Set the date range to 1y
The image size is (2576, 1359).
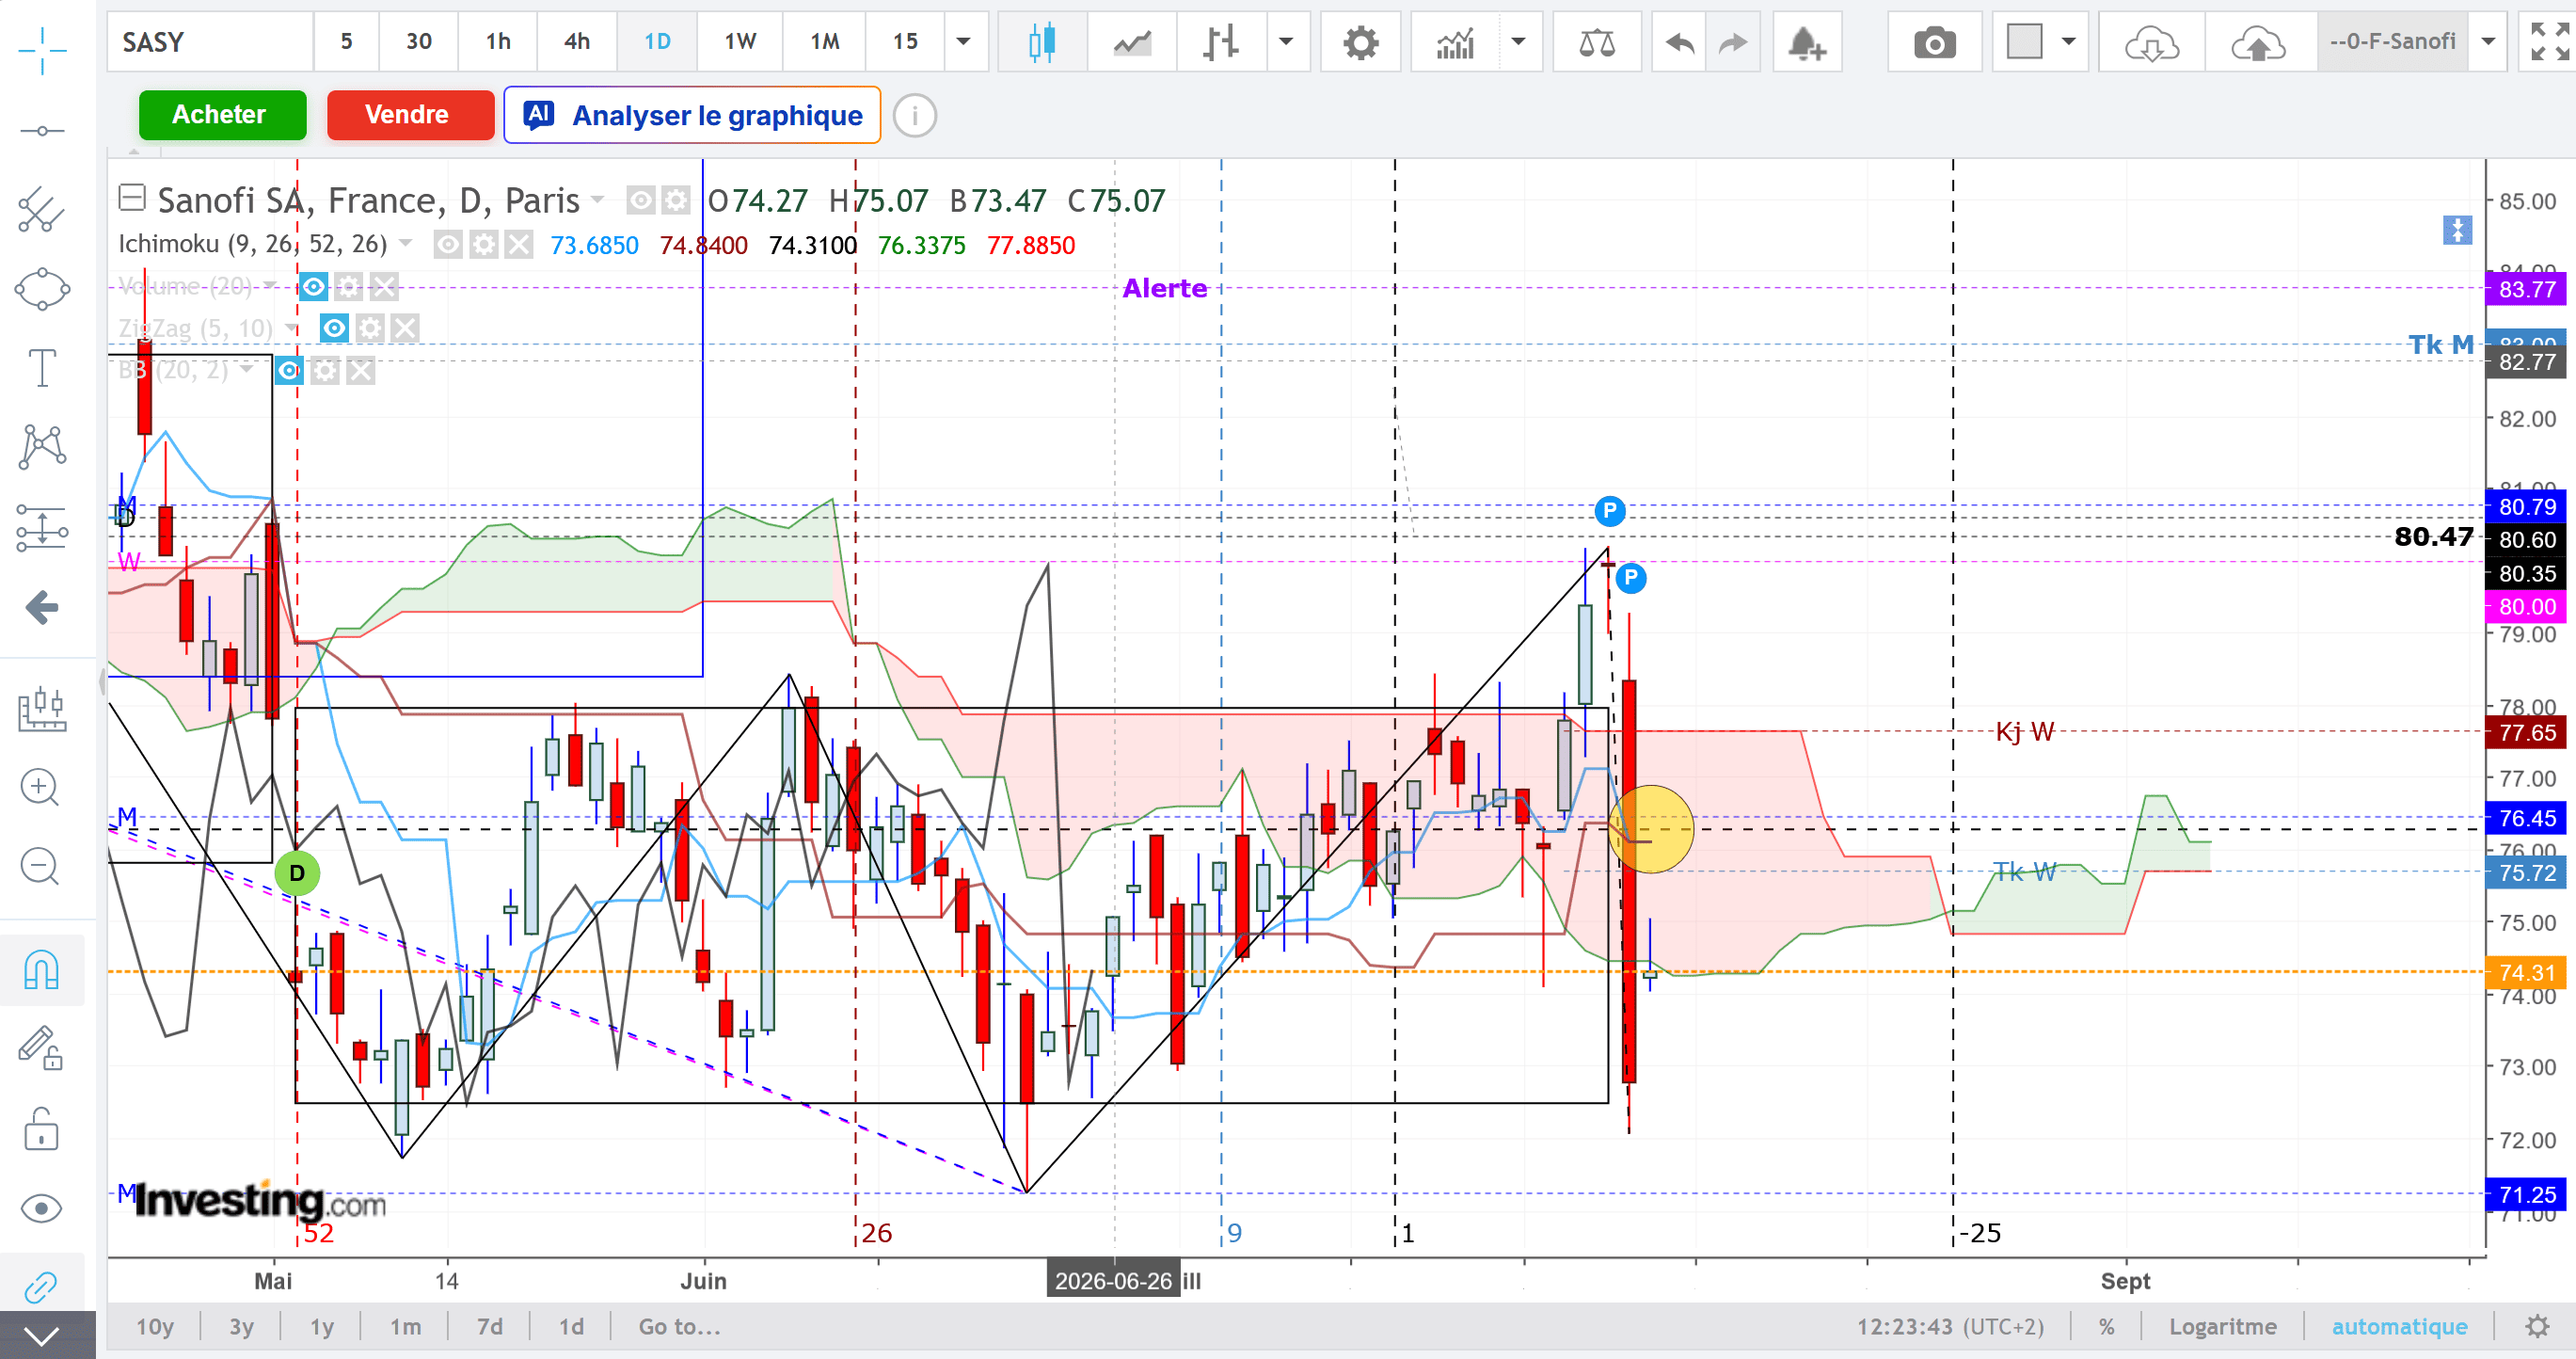tap(321, 1327)
